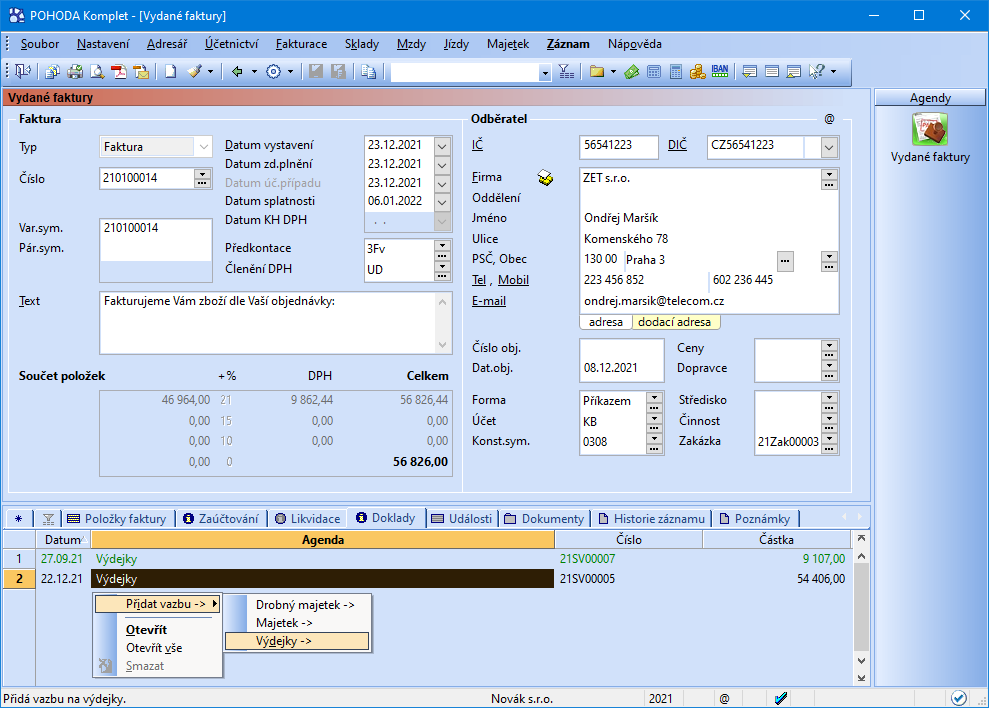Open dropdown arrow next to folder toolbar icon
This screenshot has height=708, width=989.
[x=613, y=72]
